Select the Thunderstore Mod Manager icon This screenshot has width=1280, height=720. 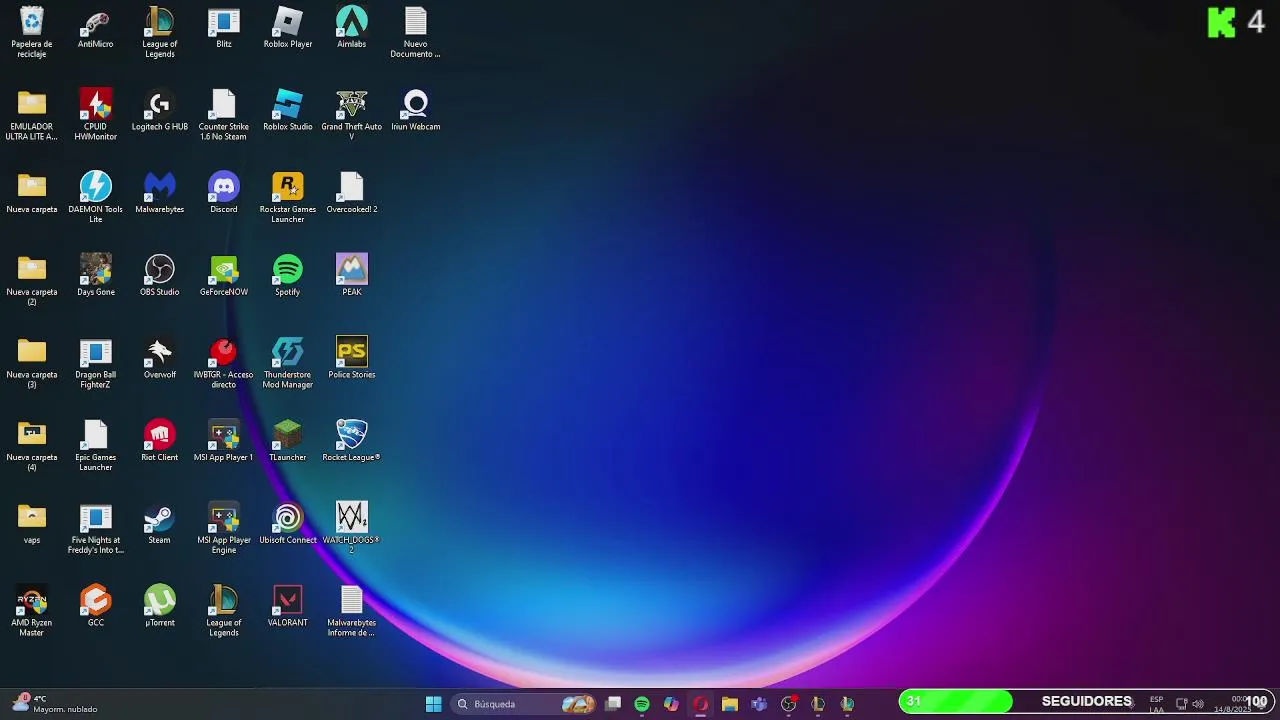pyautogui.click(x=288, y=363)
